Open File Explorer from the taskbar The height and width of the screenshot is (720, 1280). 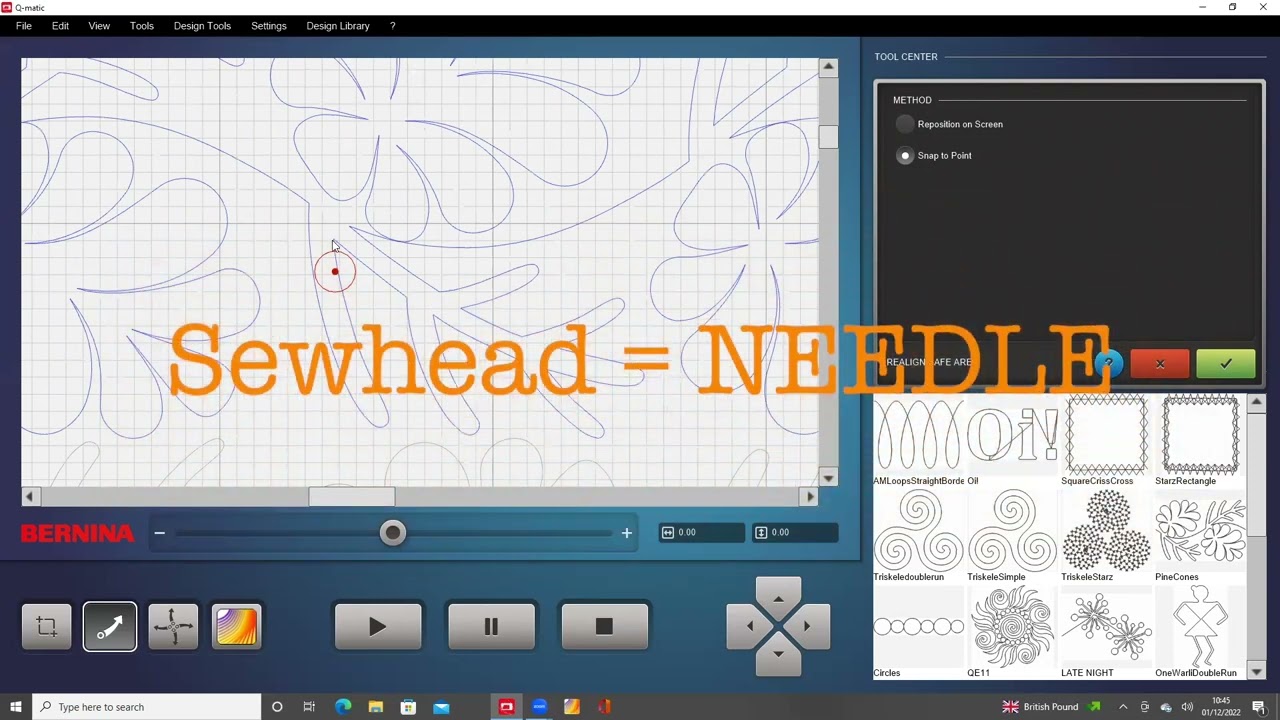(x=376, y=707)
